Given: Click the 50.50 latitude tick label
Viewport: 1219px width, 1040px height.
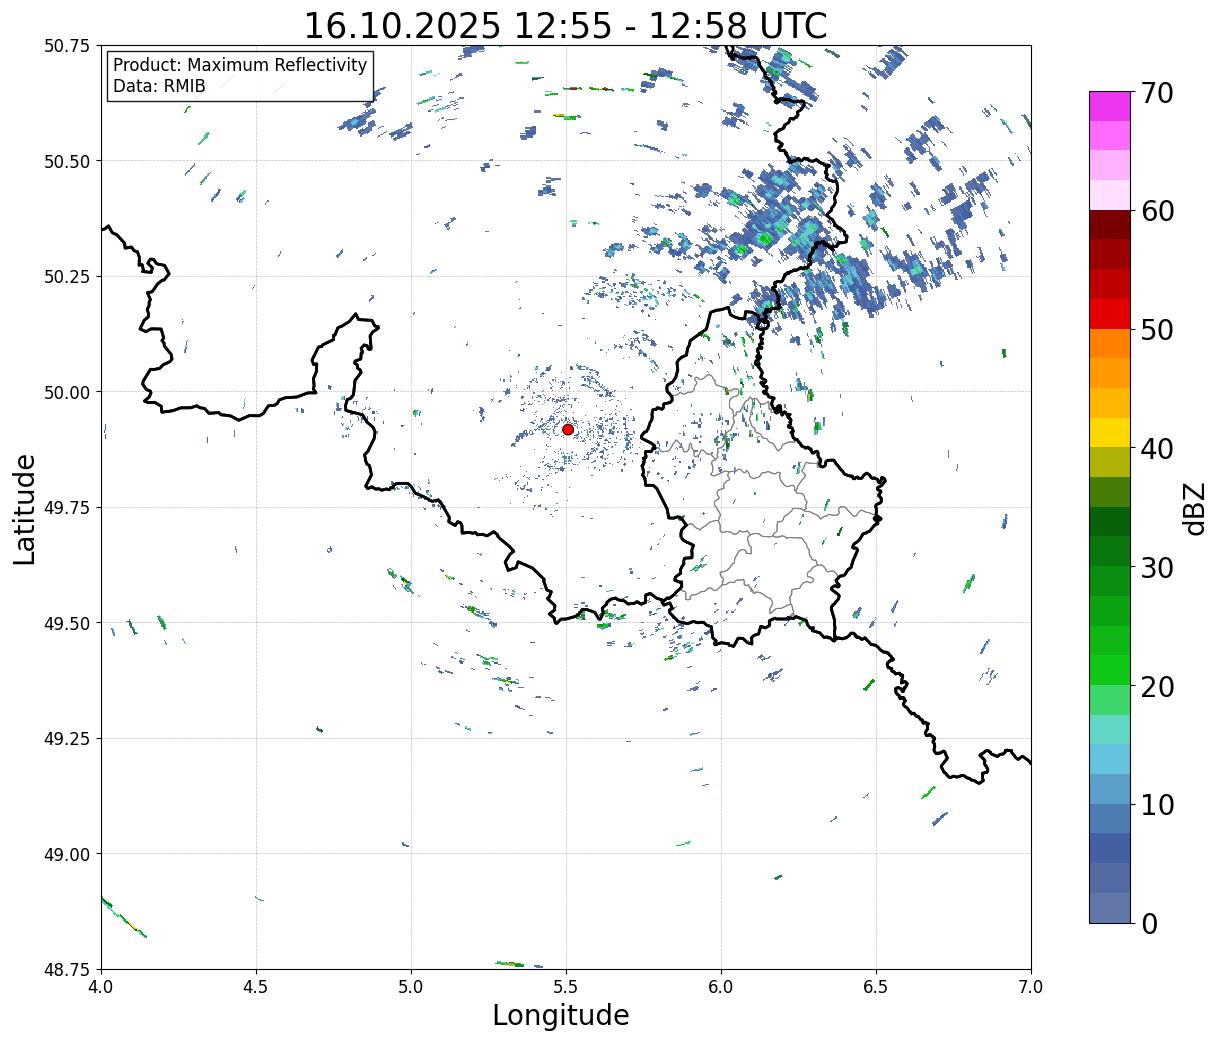Looking at the screenshot, I should coord(67,161).
